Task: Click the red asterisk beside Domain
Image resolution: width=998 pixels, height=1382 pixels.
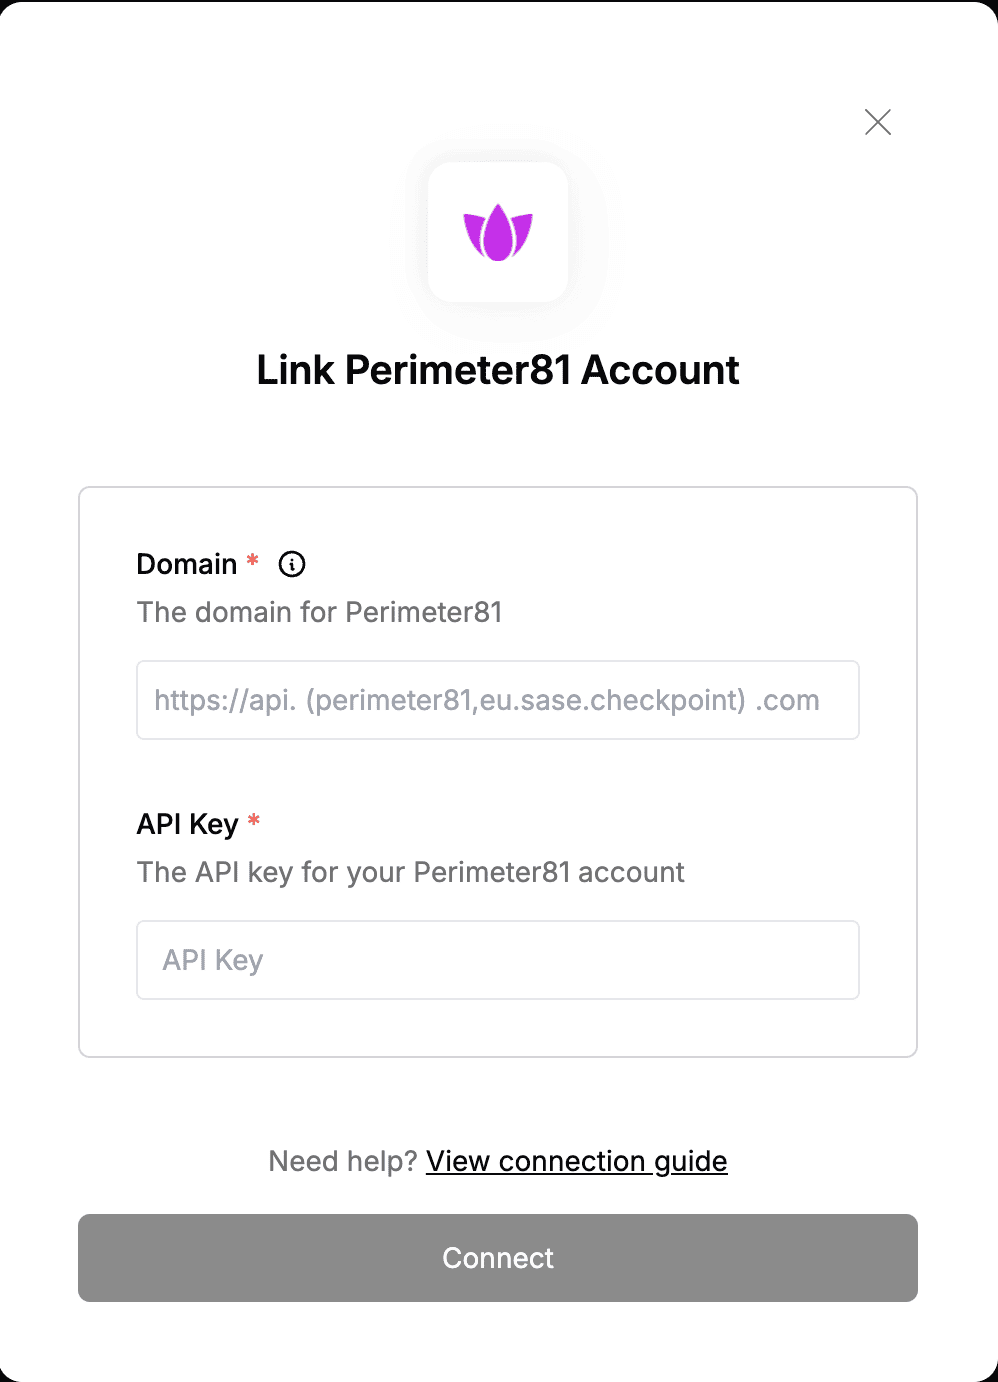Action: (x=253, y=560)
